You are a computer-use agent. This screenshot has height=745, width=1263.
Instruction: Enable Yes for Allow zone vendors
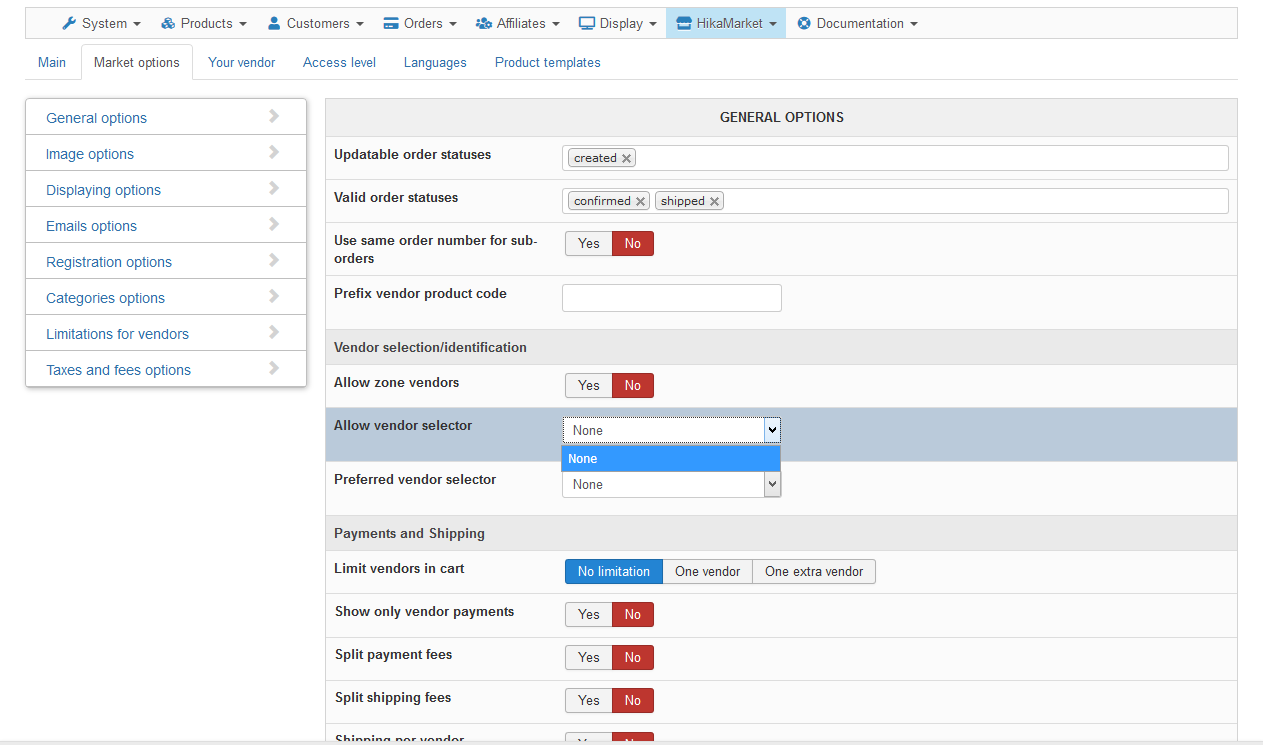(x=589, y=386)
